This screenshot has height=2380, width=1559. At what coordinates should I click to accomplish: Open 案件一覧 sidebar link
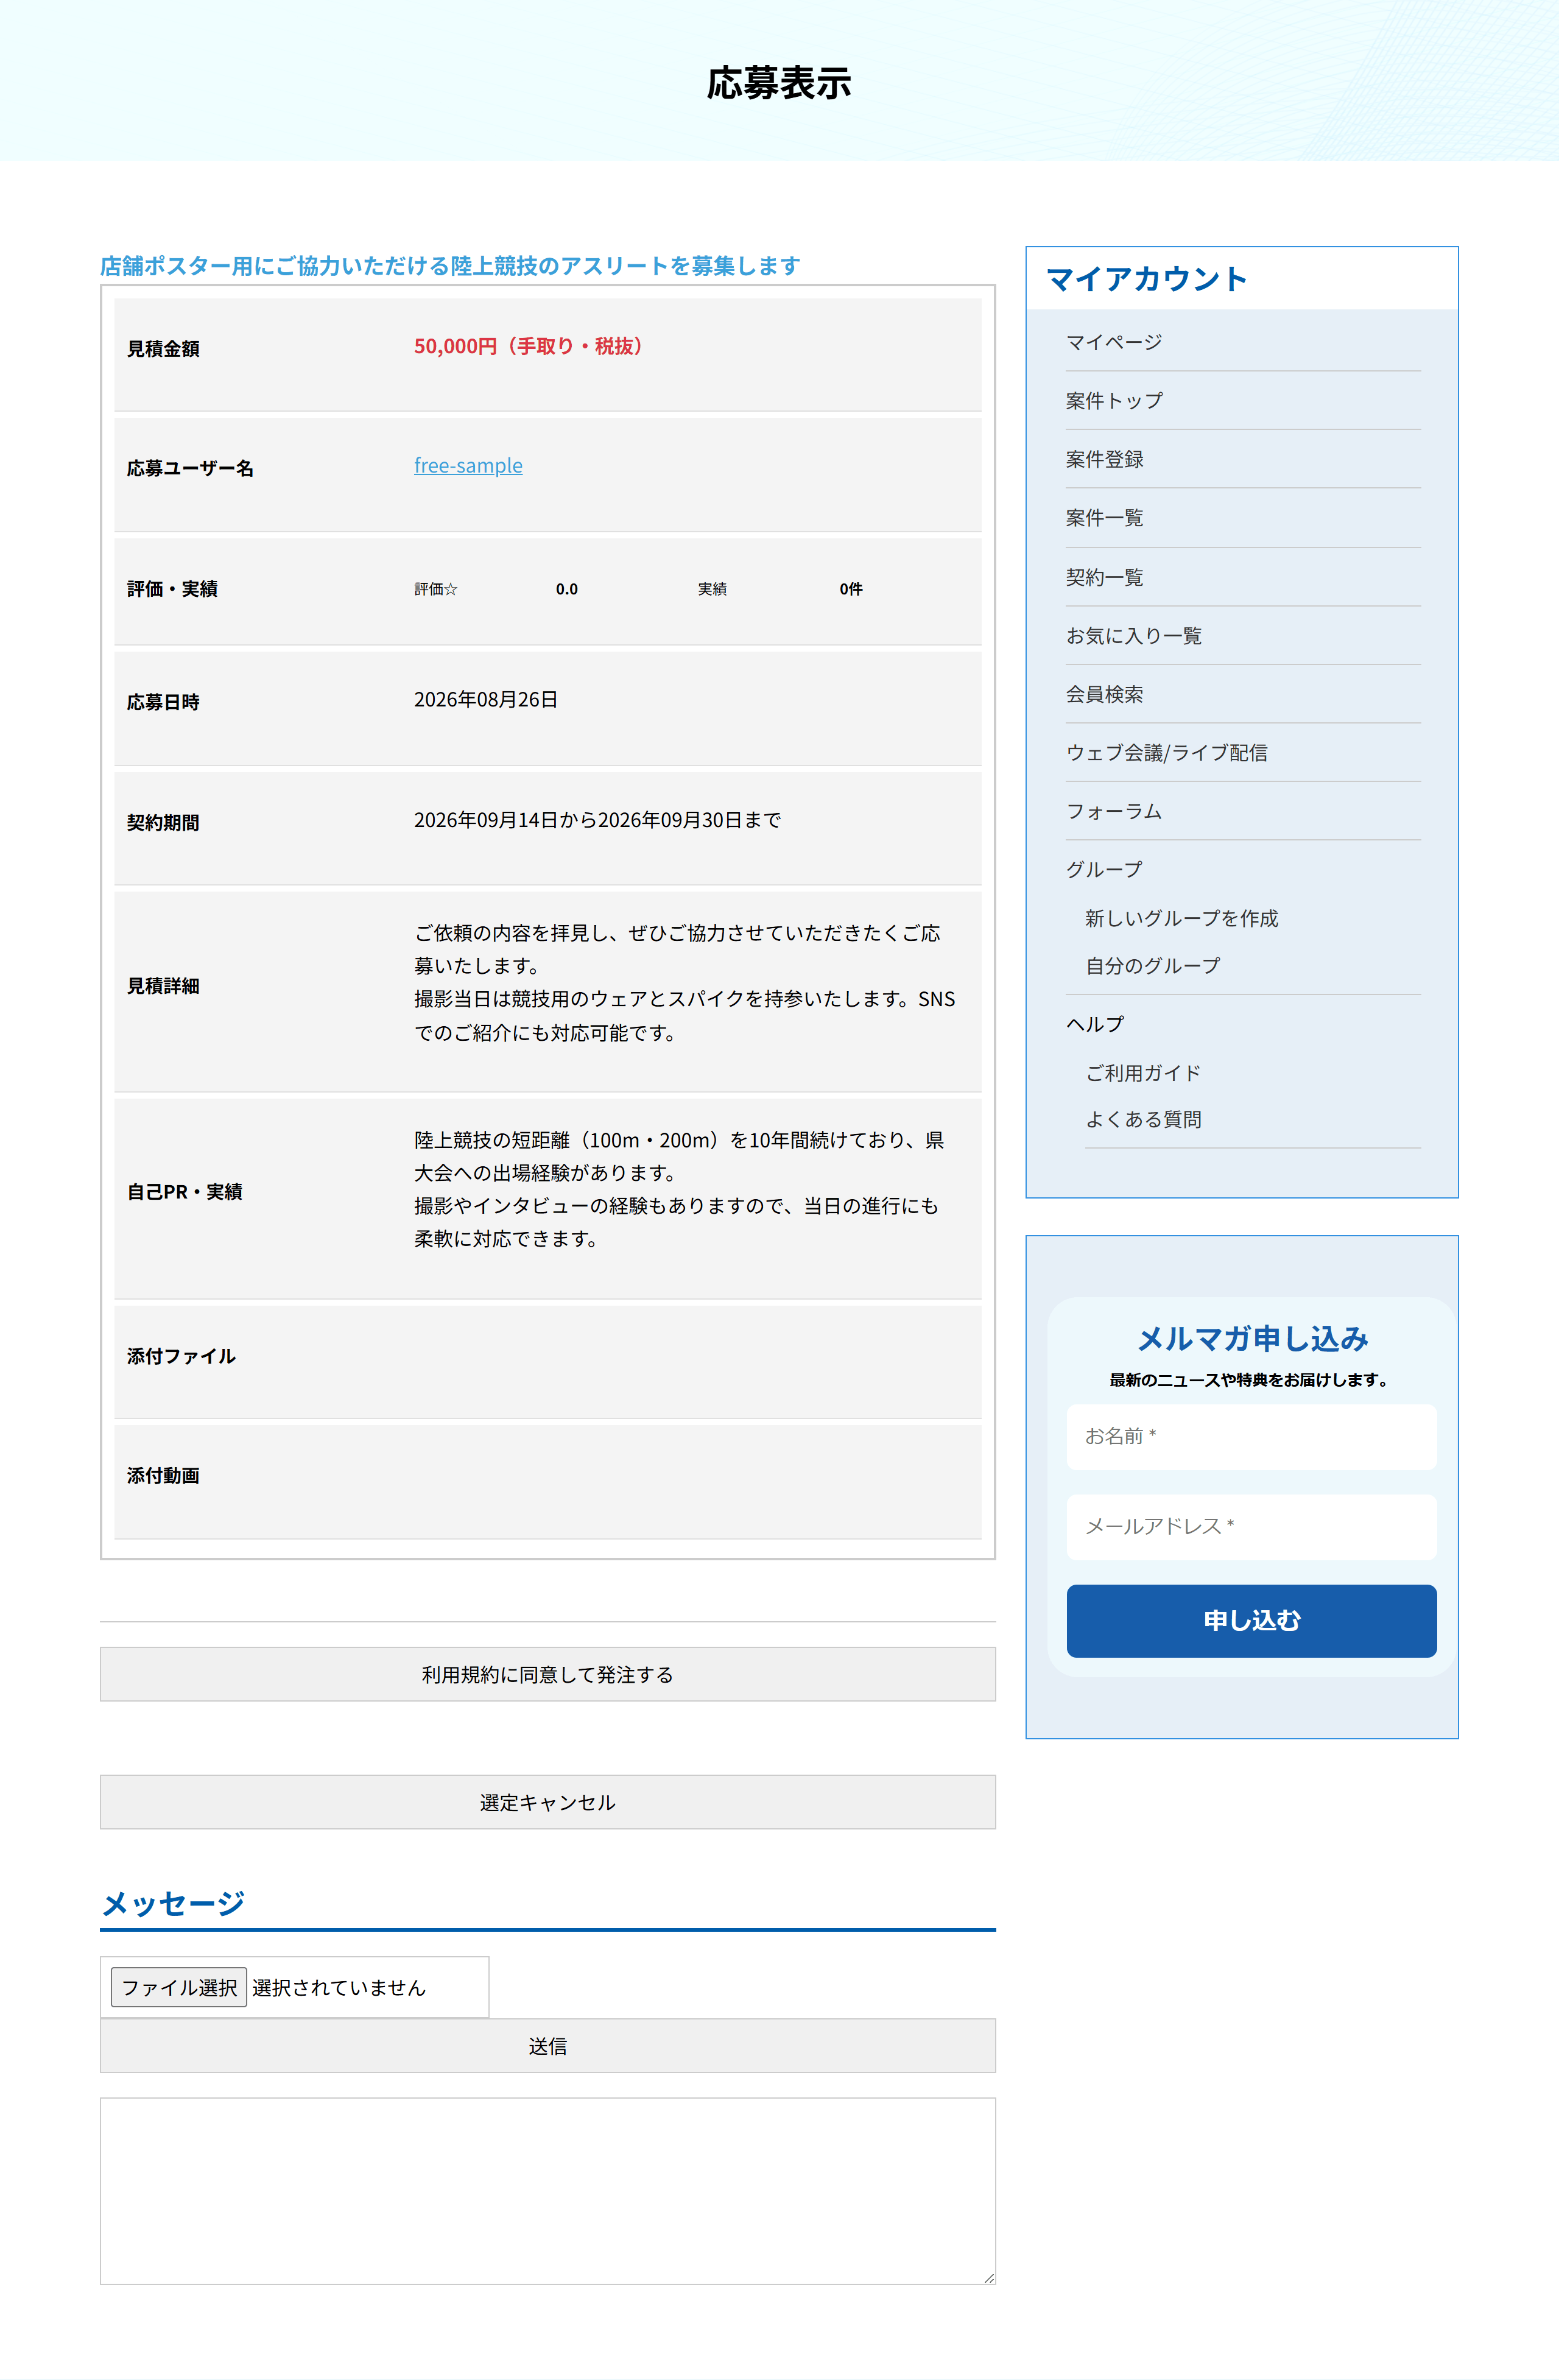tap(1105, 518)
